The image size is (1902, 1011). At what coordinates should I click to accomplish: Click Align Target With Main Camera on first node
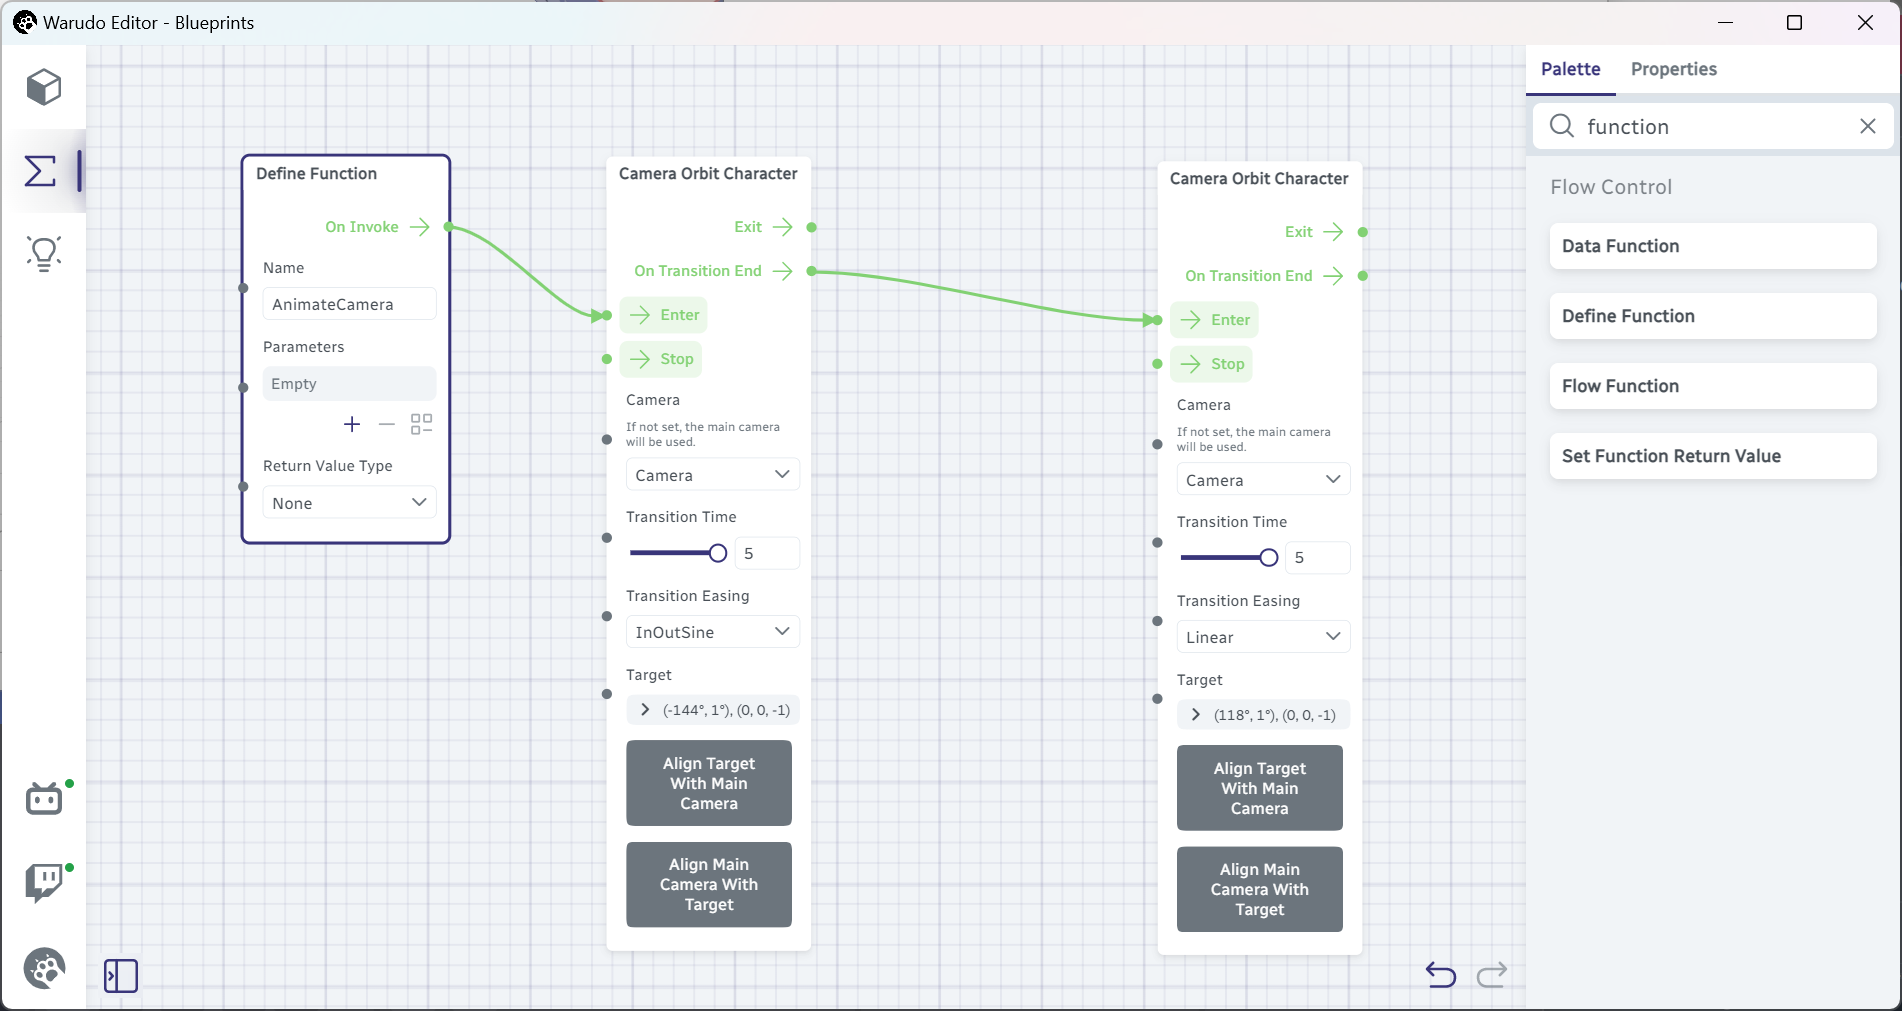click(x=709, y=783)
